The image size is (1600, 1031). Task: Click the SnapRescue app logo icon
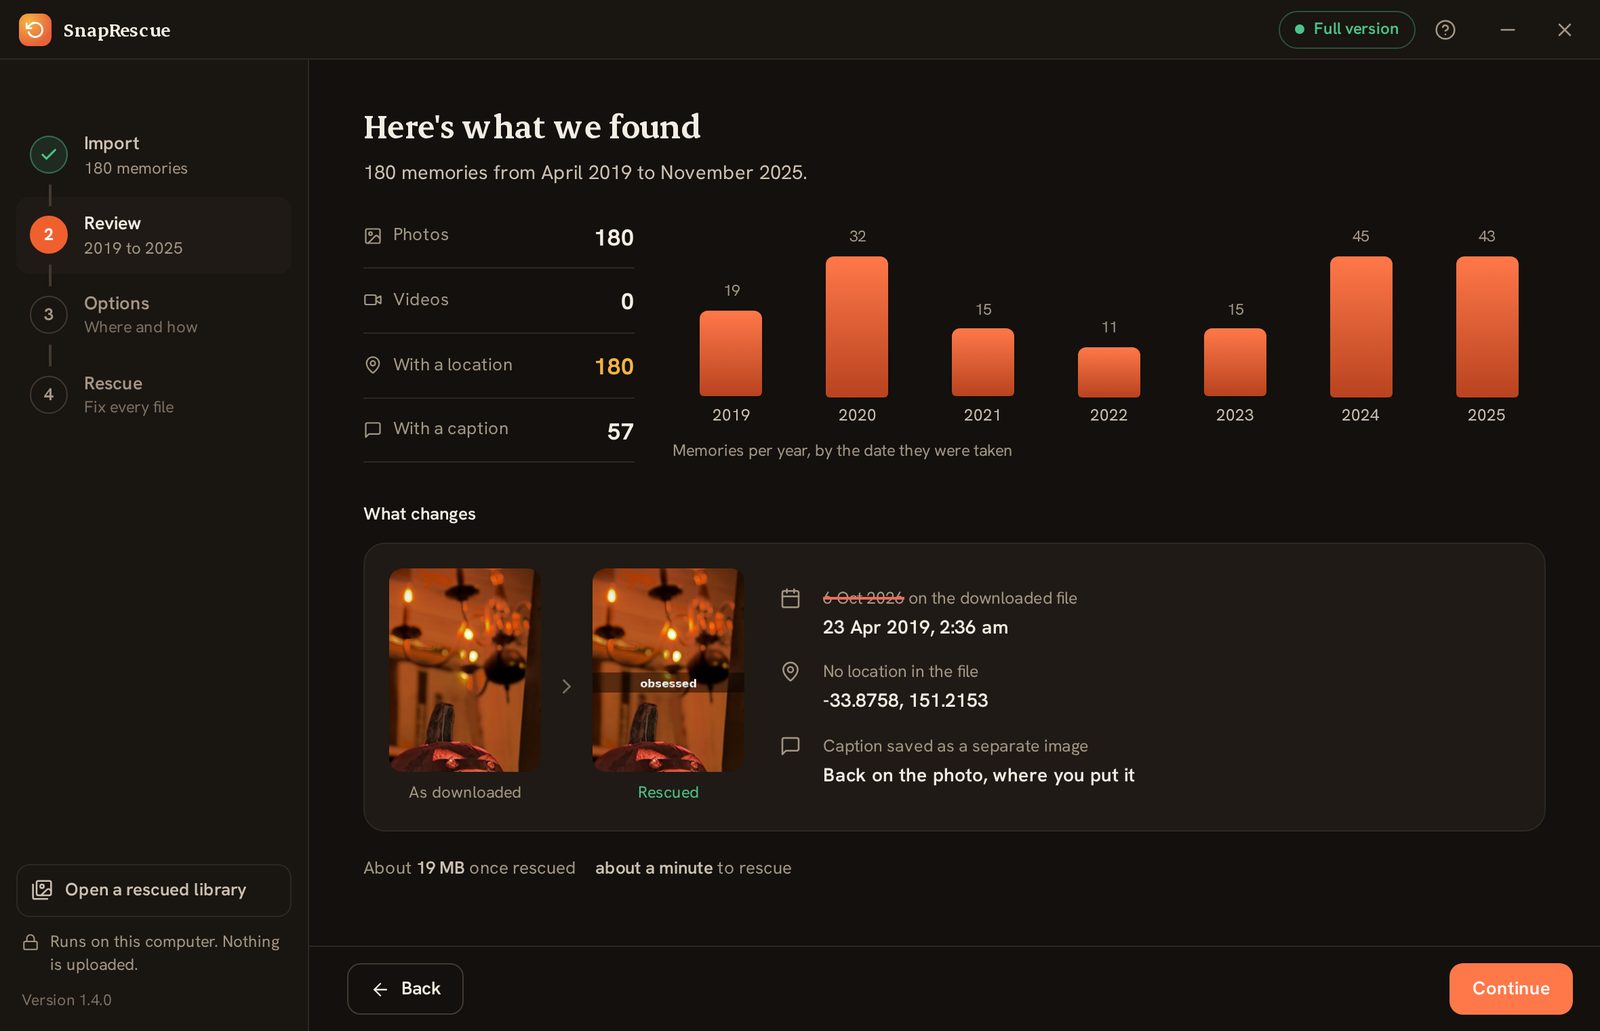[x=35, y=30]
